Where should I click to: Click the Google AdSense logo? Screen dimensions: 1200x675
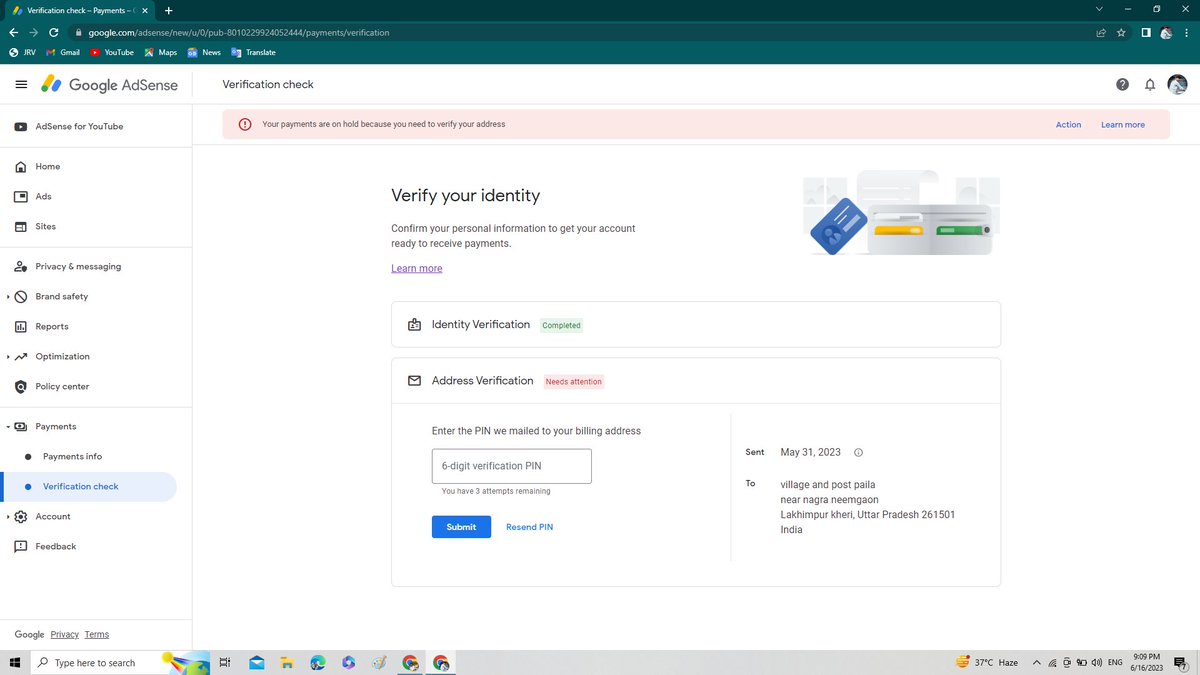pos(109,85)
